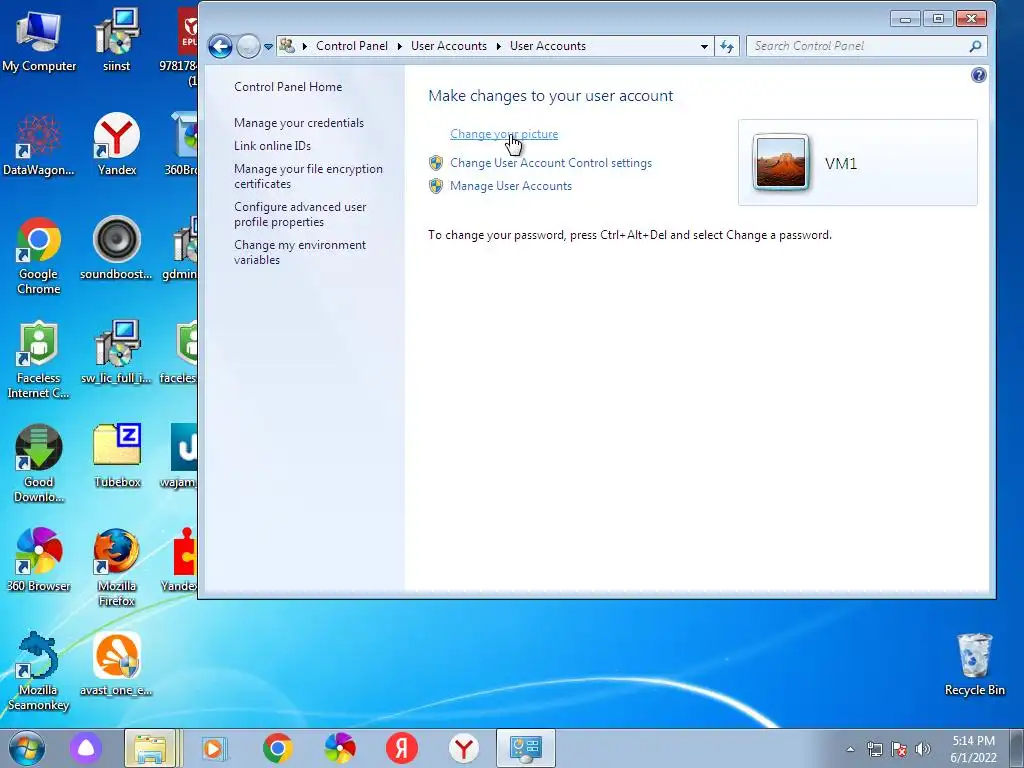Open My Computer desktop icon
The height and width of the screenshot is (768, 1024).
(39, 42)
